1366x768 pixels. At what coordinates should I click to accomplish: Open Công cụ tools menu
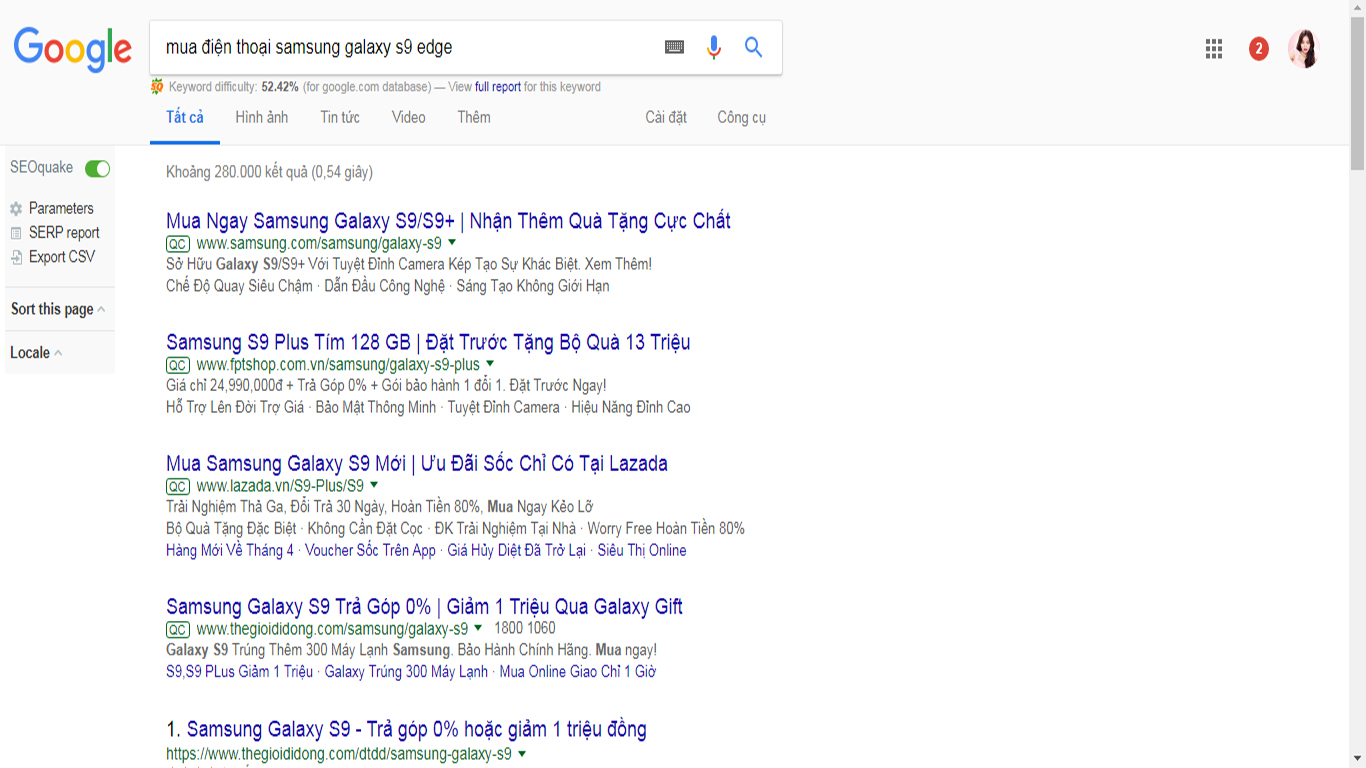point(741,117)
